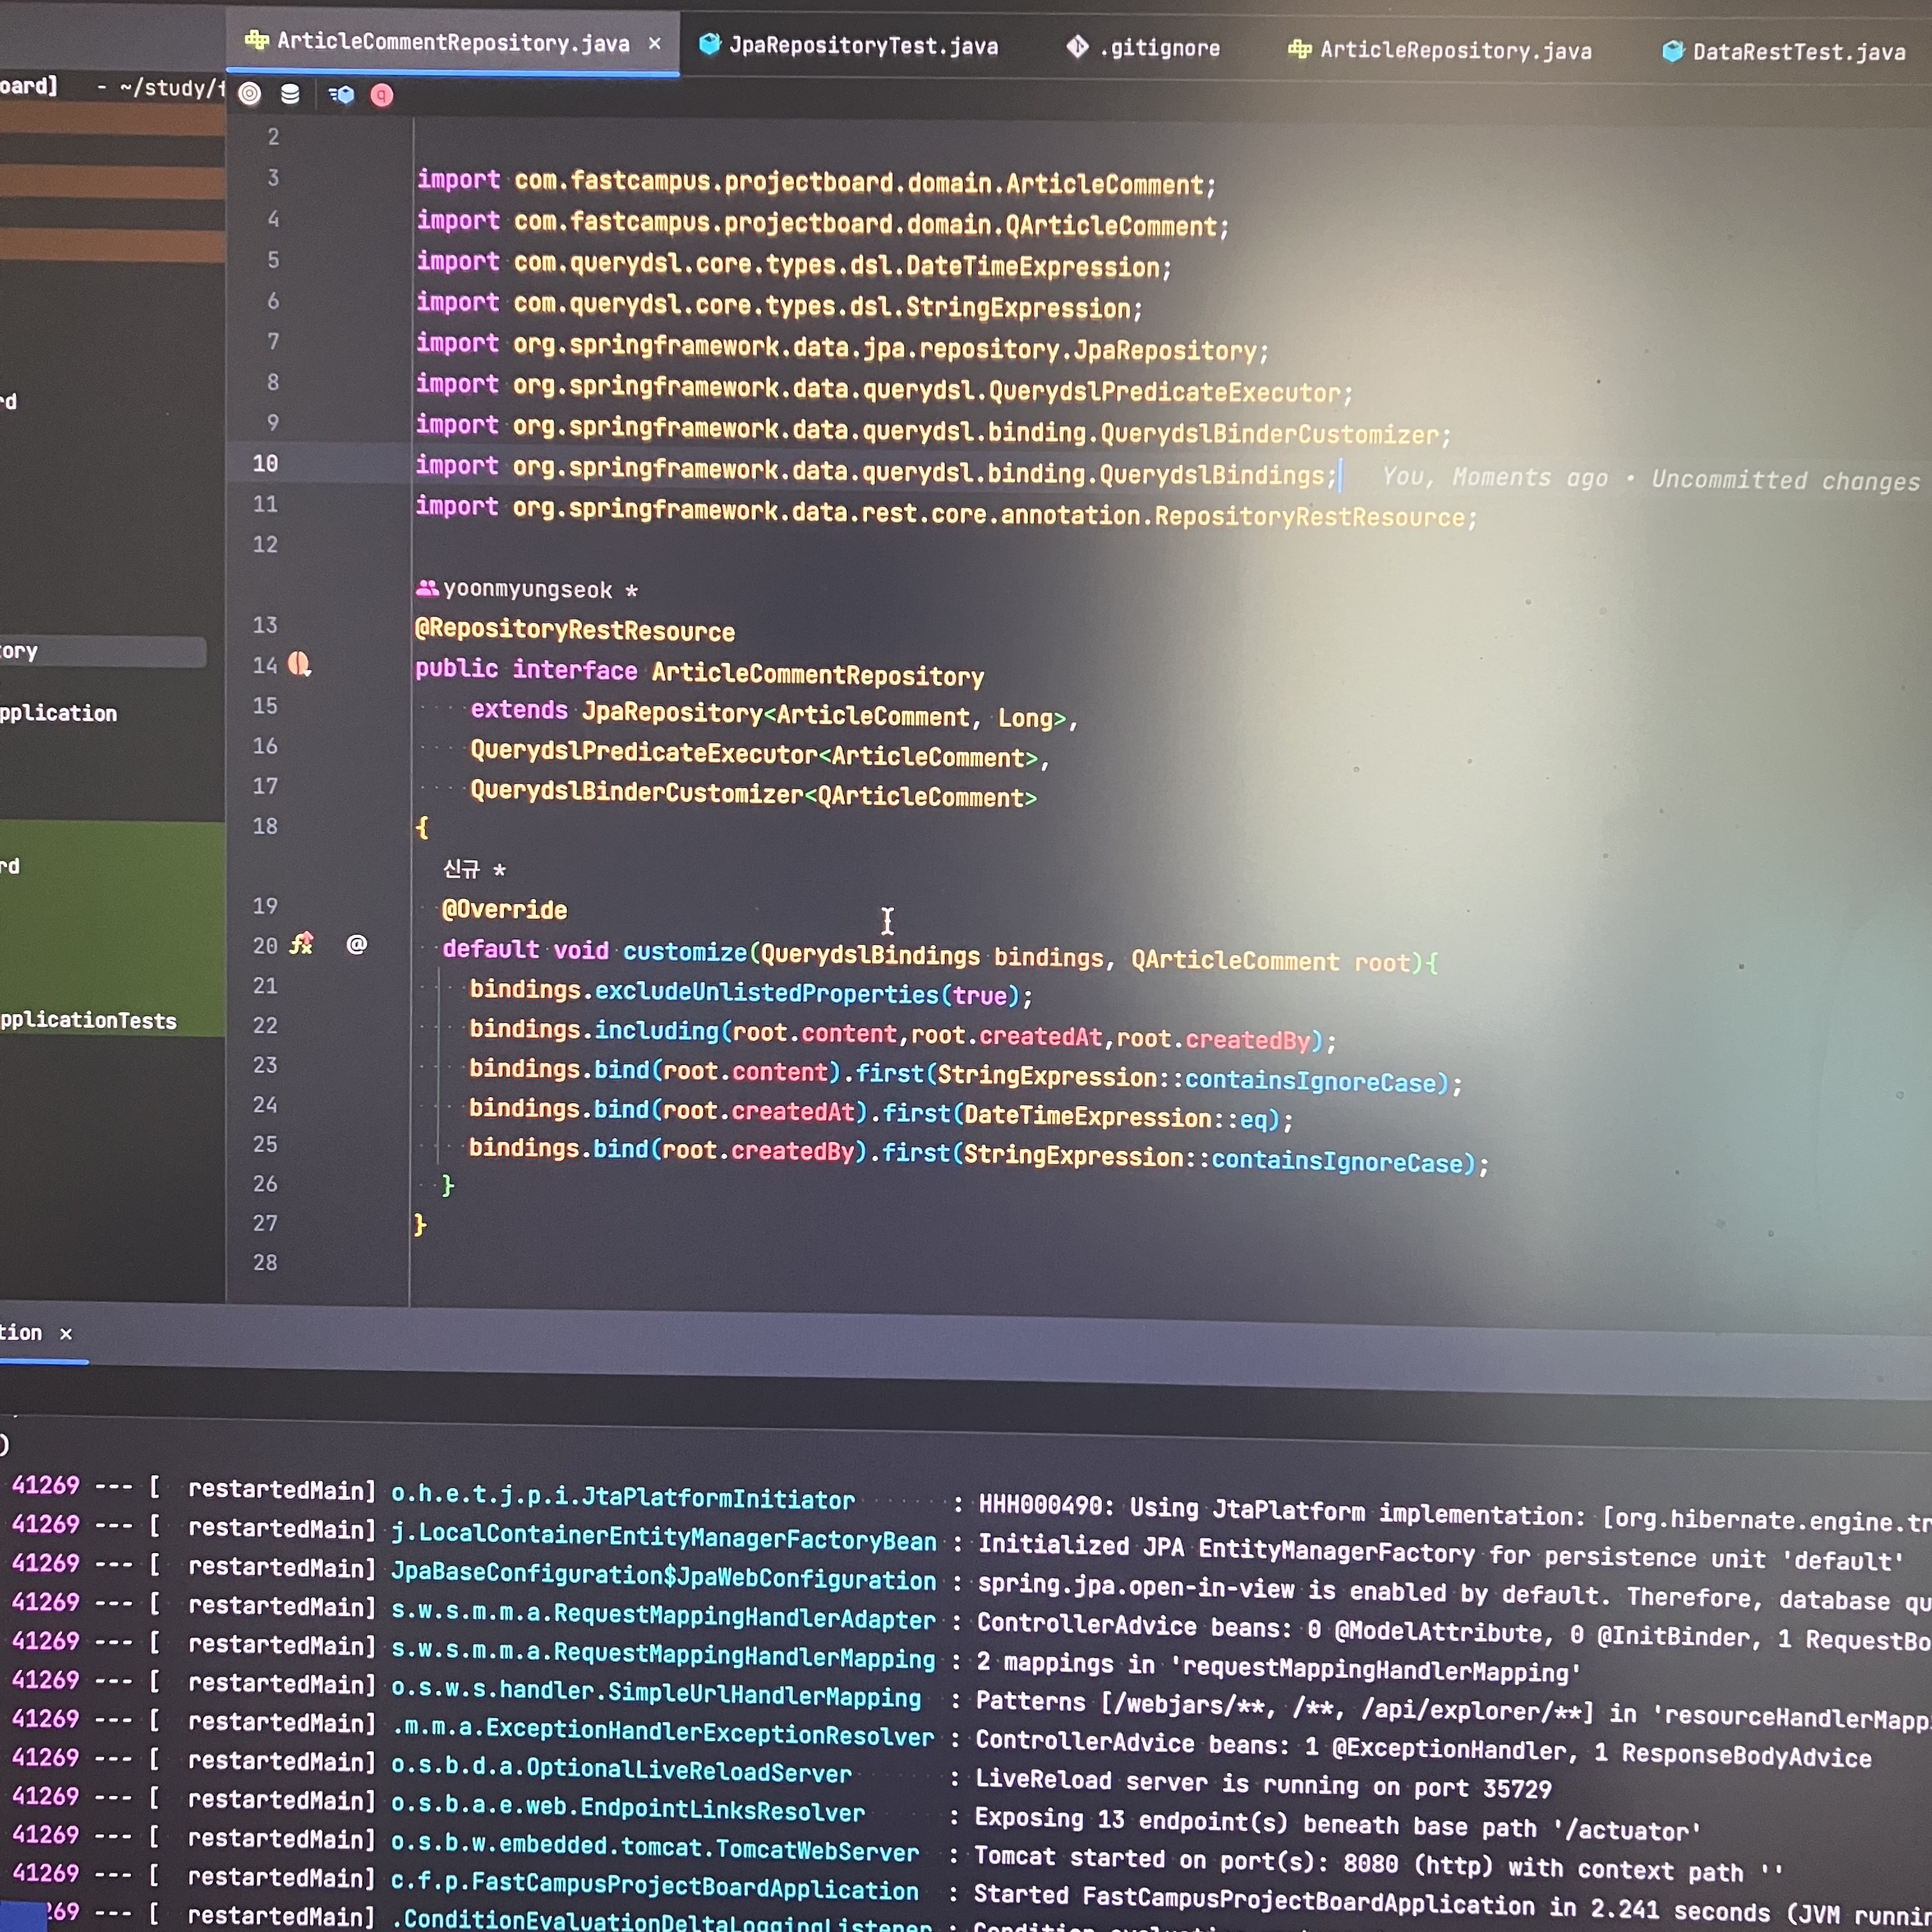The width and height of the screenshot is (1932, 1932).
Task: Click the target circle icon in editor toolbar
Action: [x=250, y=94]
